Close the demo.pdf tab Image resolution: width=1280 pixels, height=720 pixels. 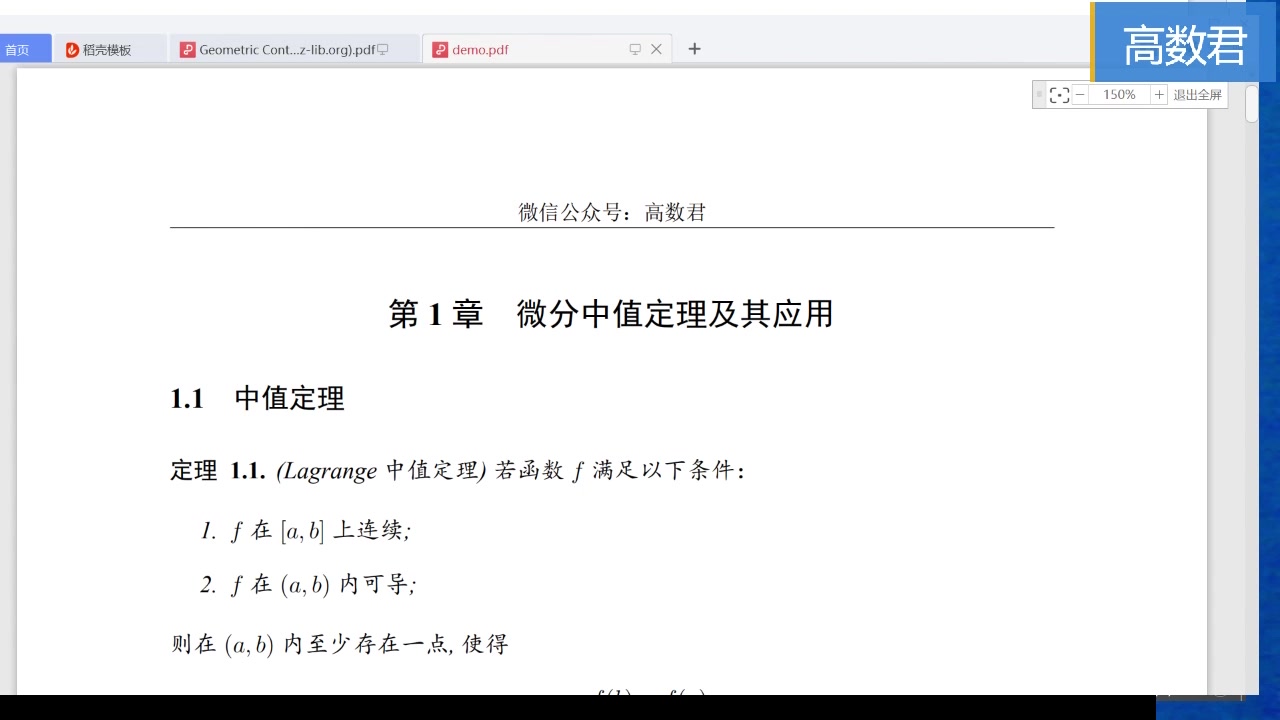656,49
